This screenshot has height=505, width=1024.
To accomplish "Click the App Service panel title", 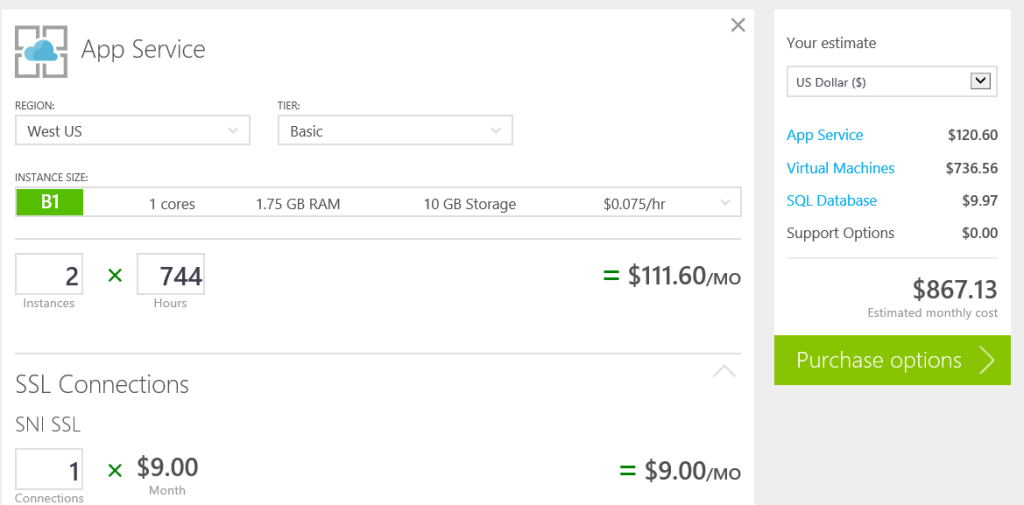I will pos(143,50).
